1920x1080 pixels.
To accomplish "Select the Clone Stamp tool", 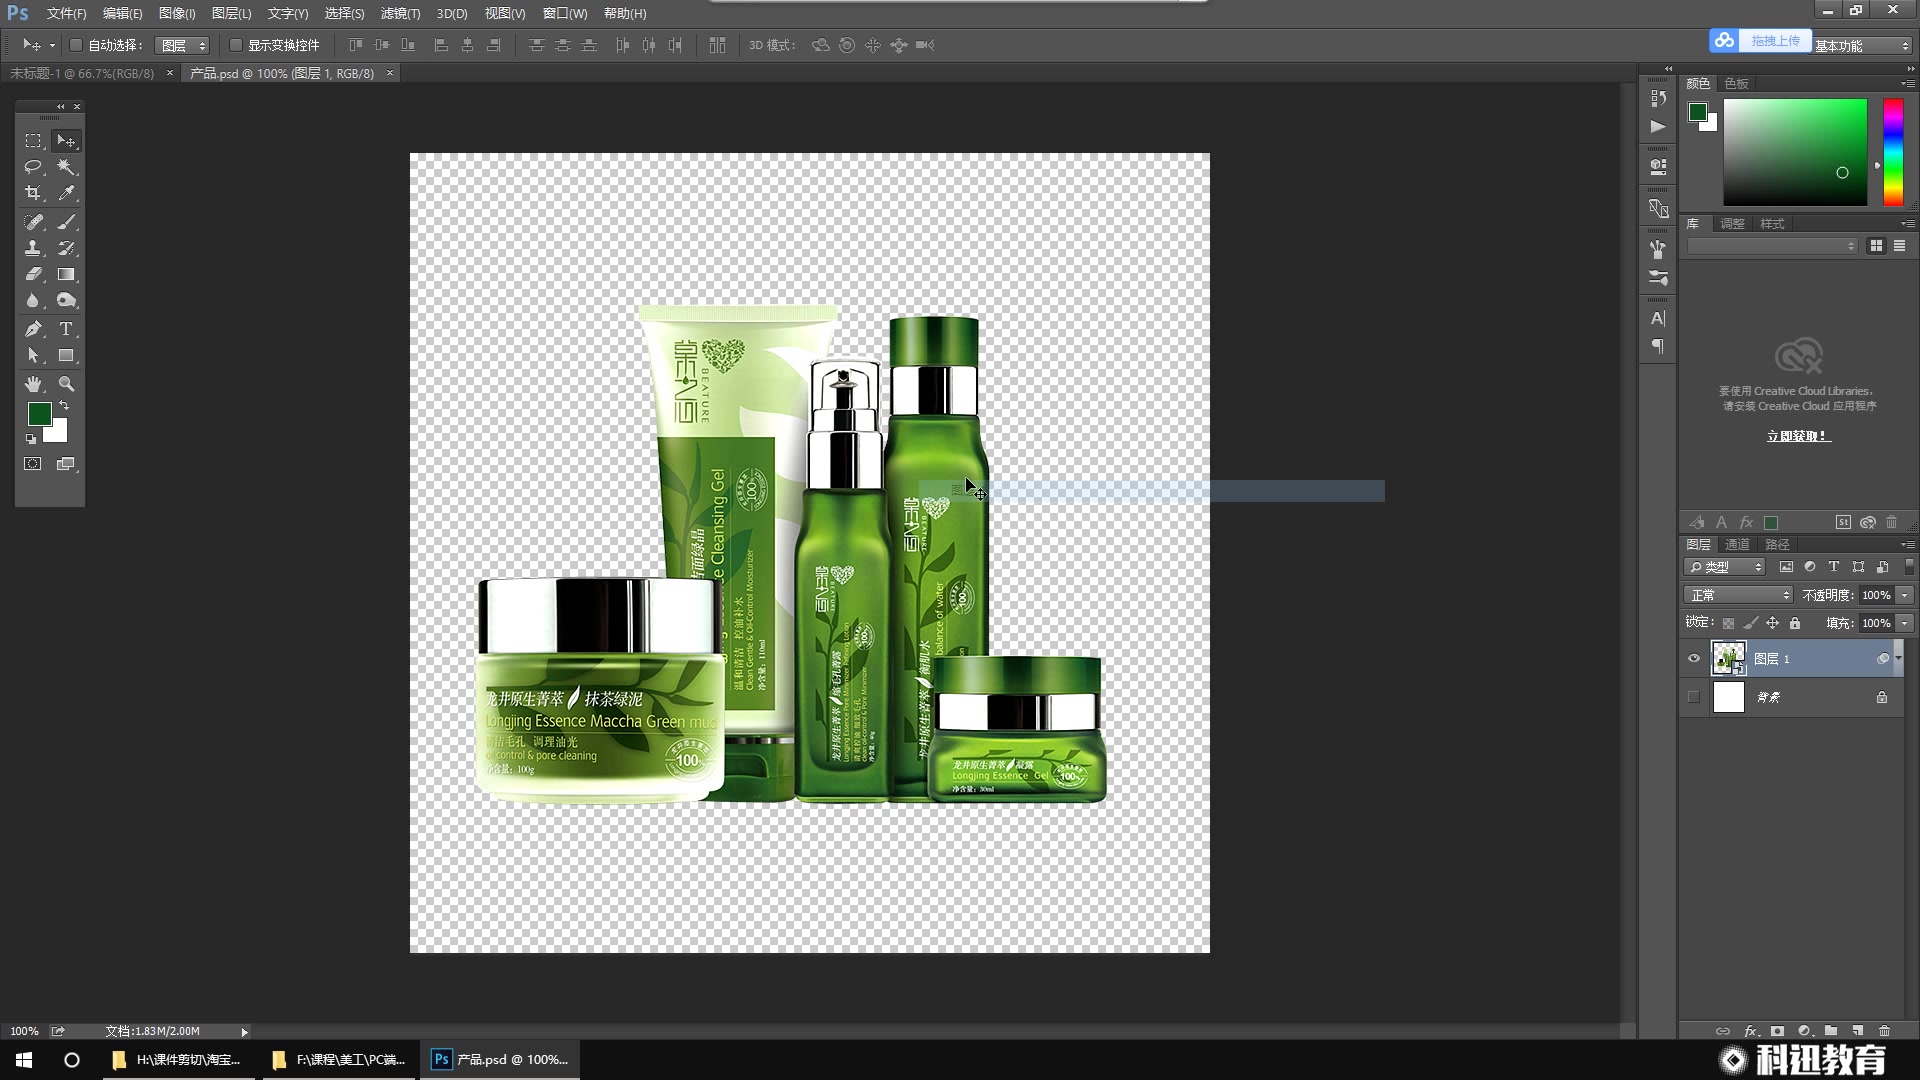I will [33, 248].
